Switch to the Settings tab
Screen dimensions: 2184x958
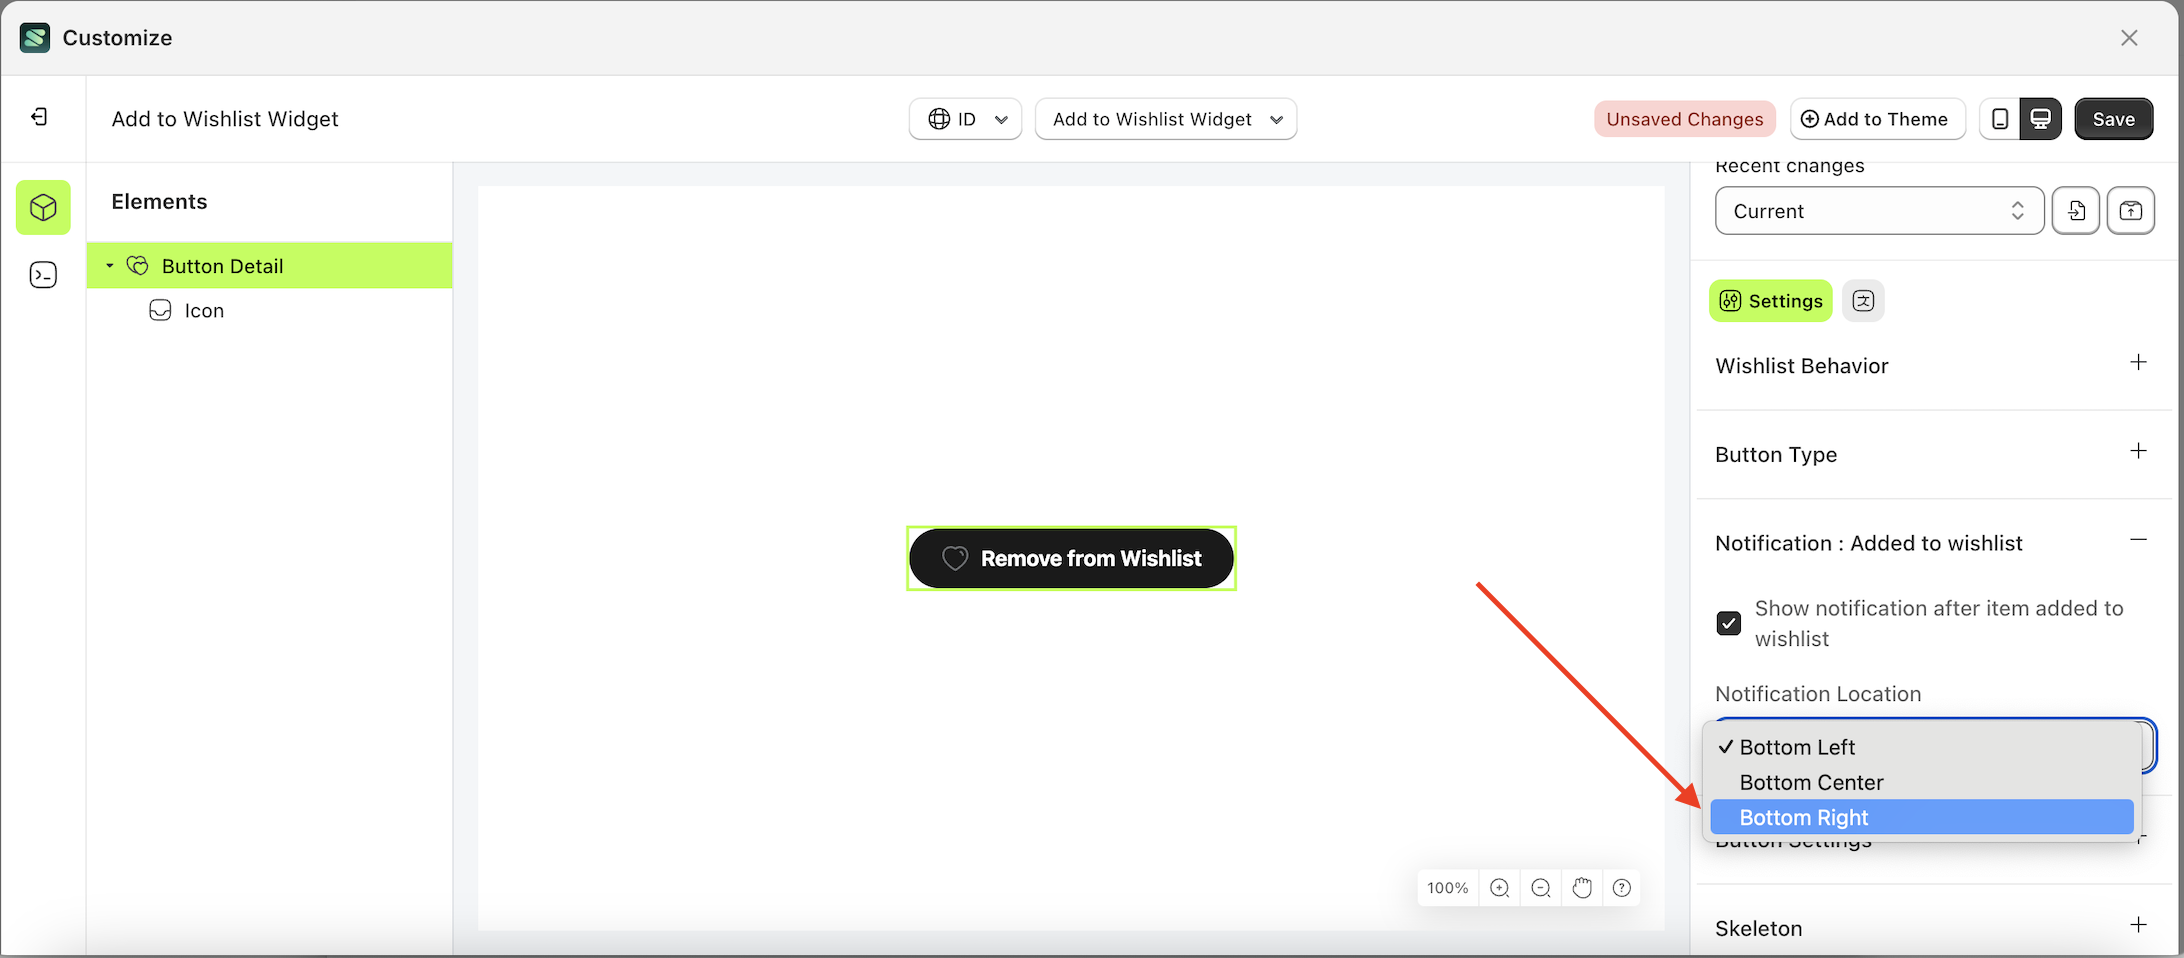1770,300
